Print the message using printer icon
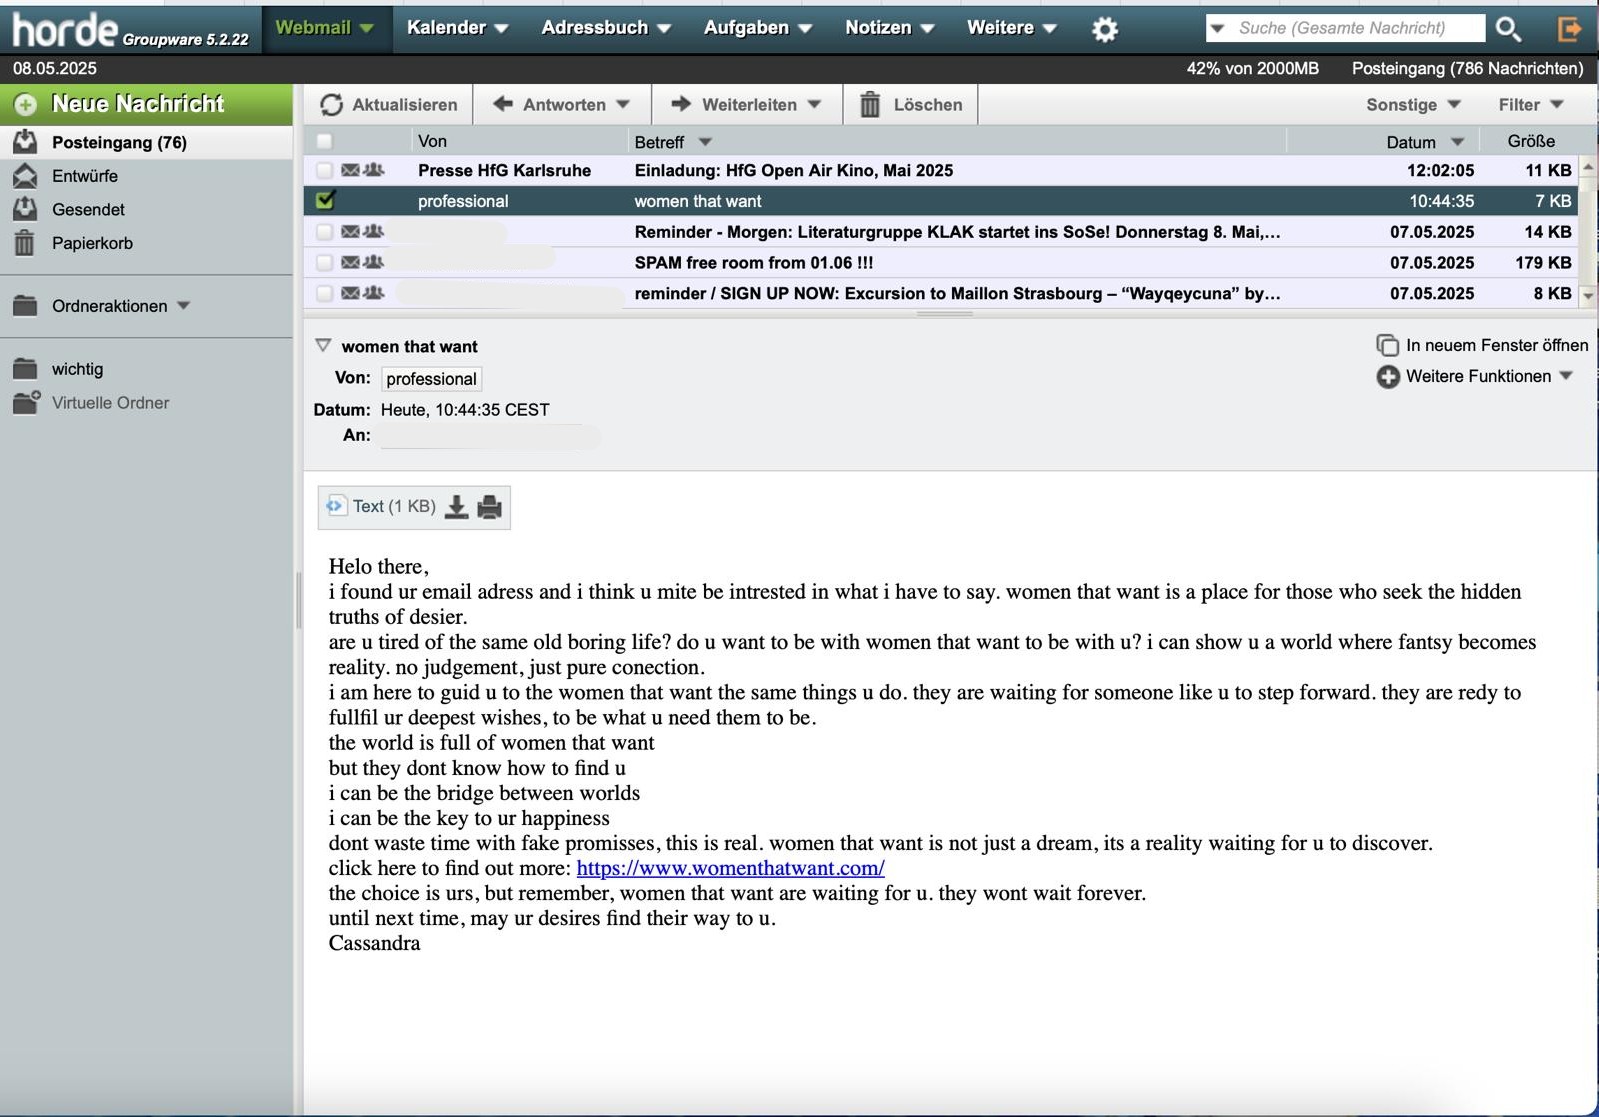Screen dimensions: 1599x1117 tap(489, 507)
